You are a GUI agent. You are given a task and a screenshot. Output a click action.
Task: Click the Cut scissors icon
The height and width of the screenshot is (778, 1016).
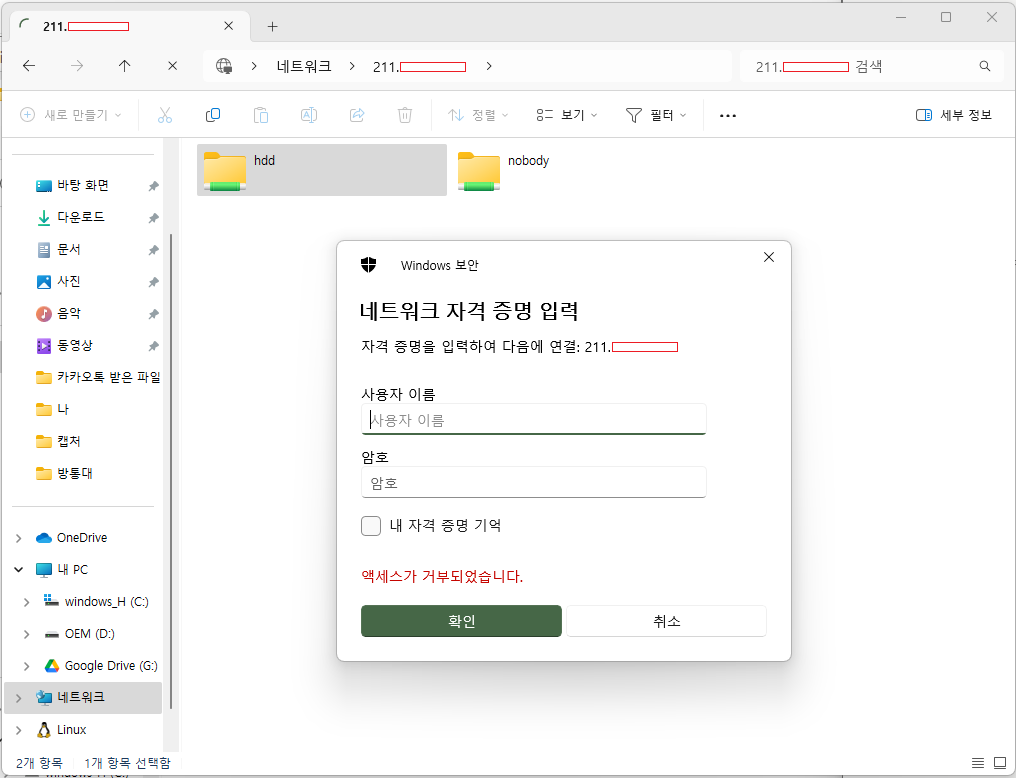coord(165,115)
